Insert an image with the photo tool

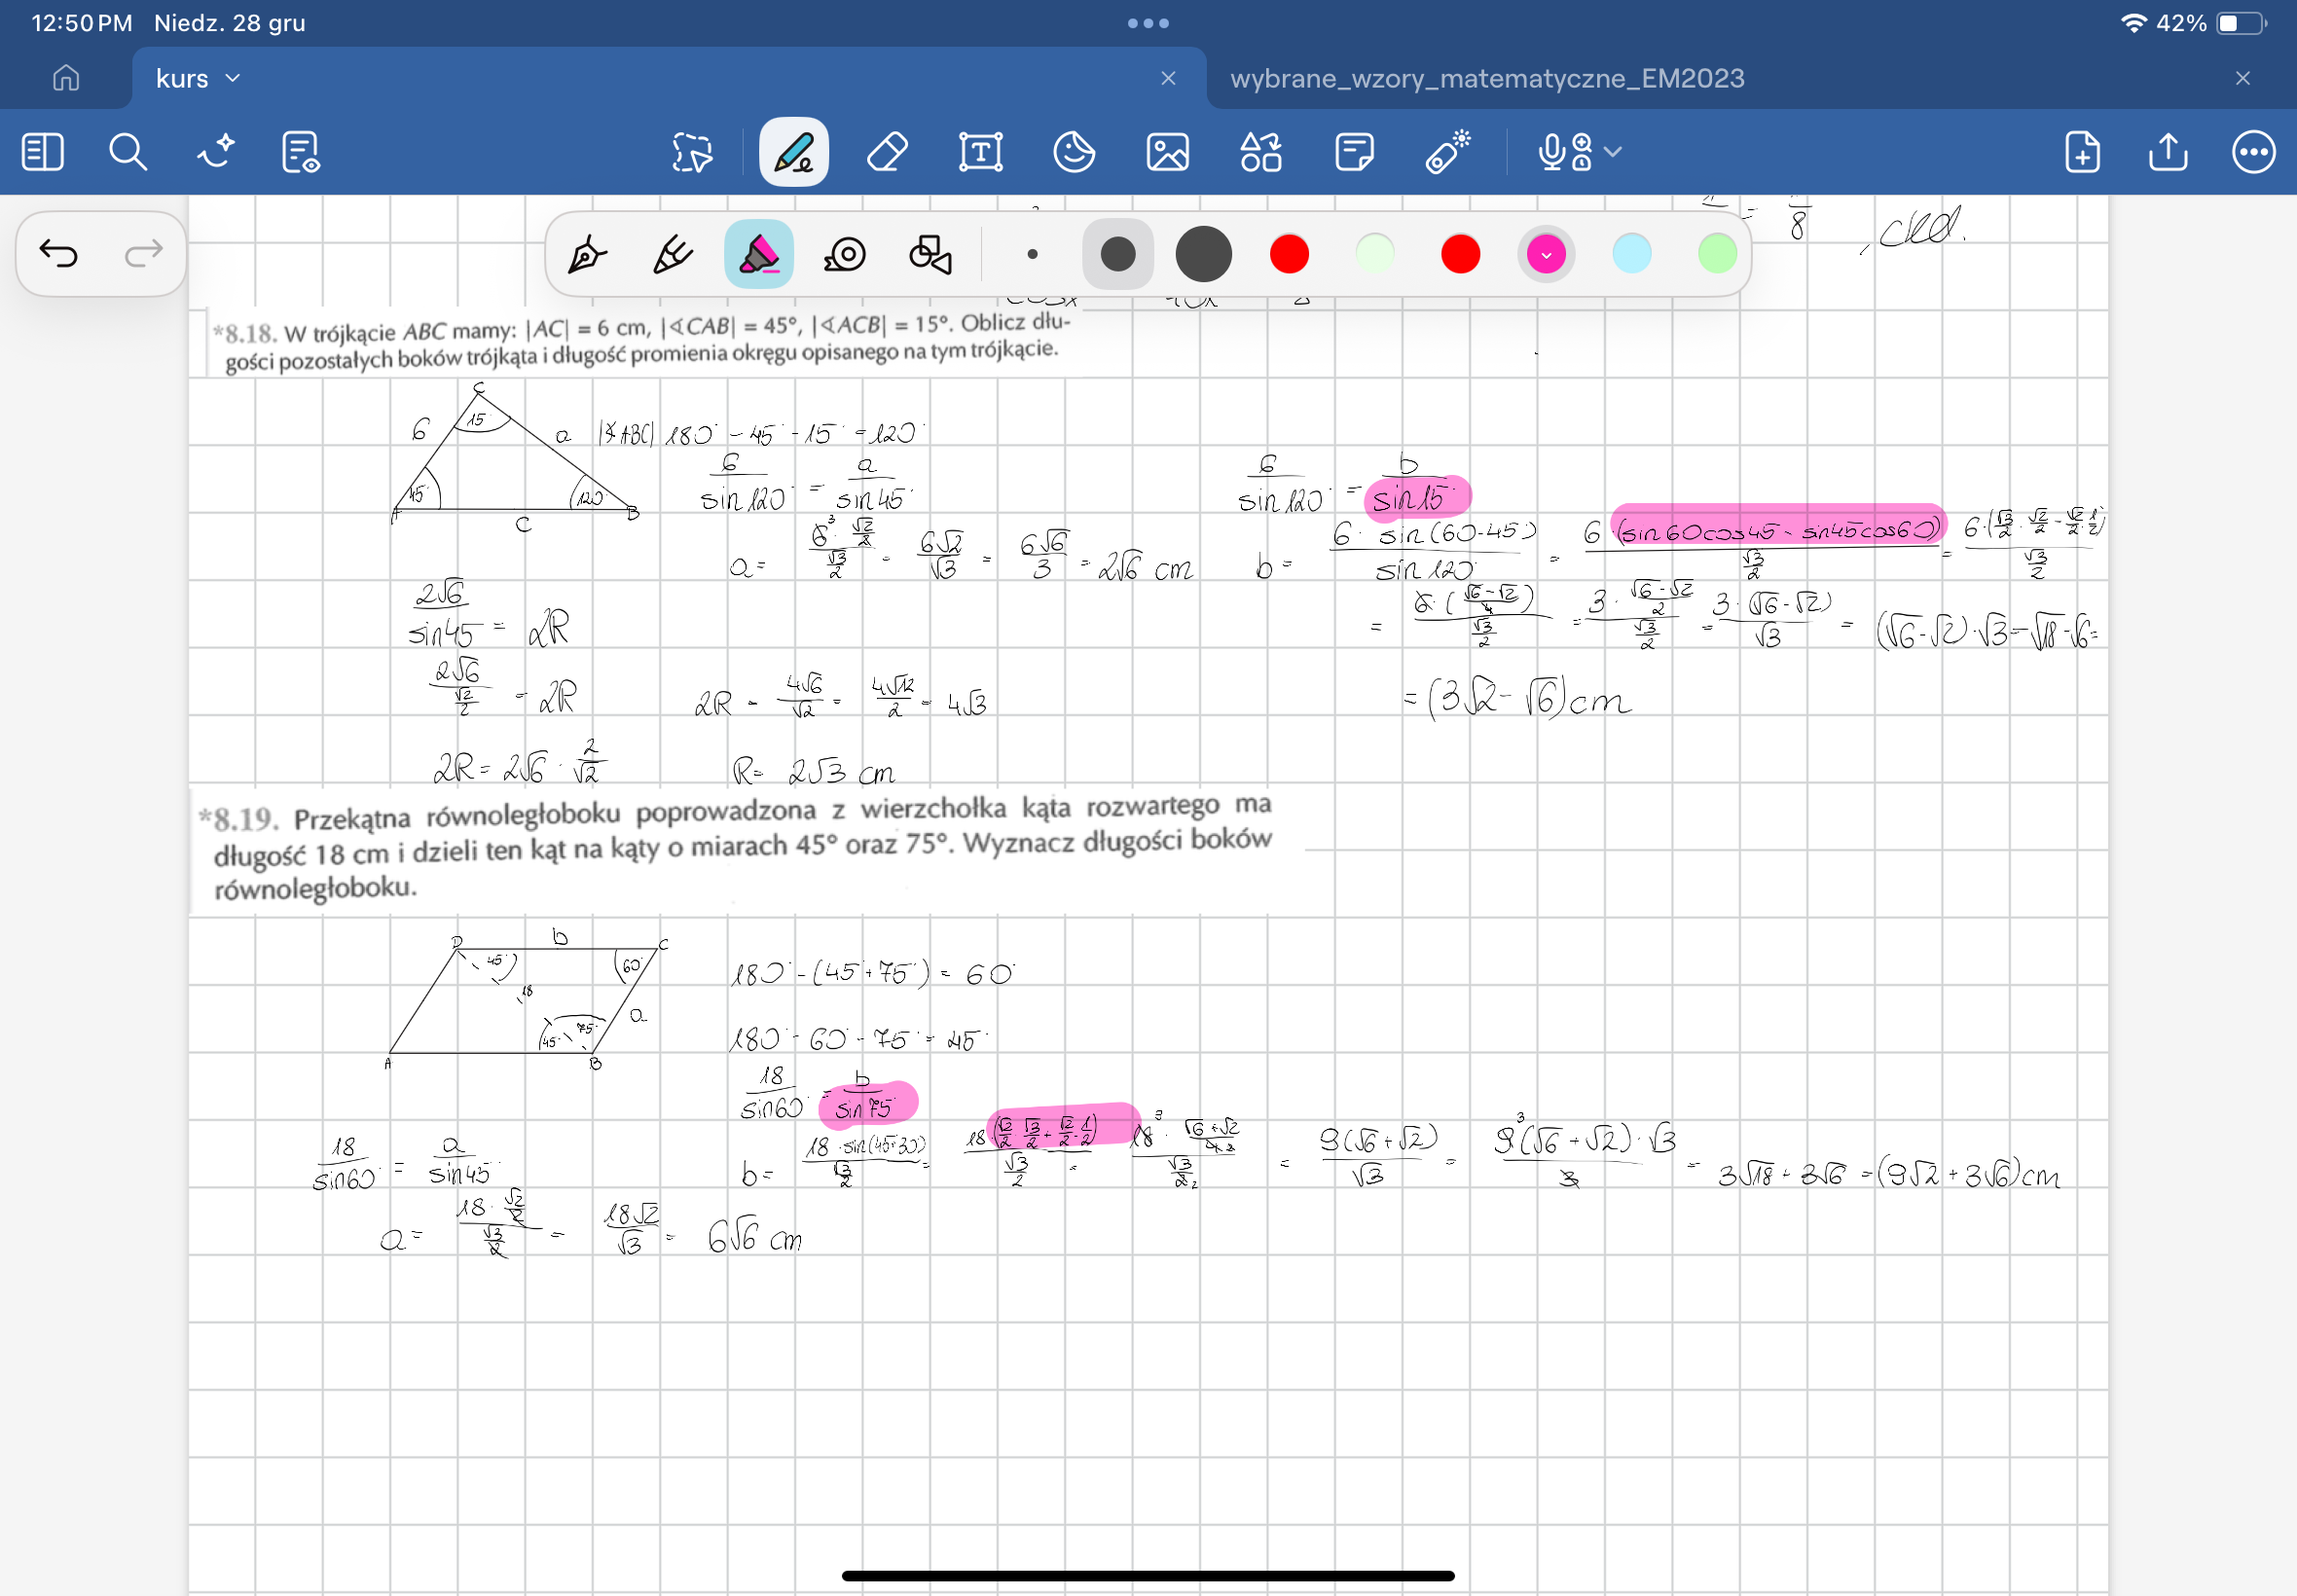click(x=1167, y=153)
